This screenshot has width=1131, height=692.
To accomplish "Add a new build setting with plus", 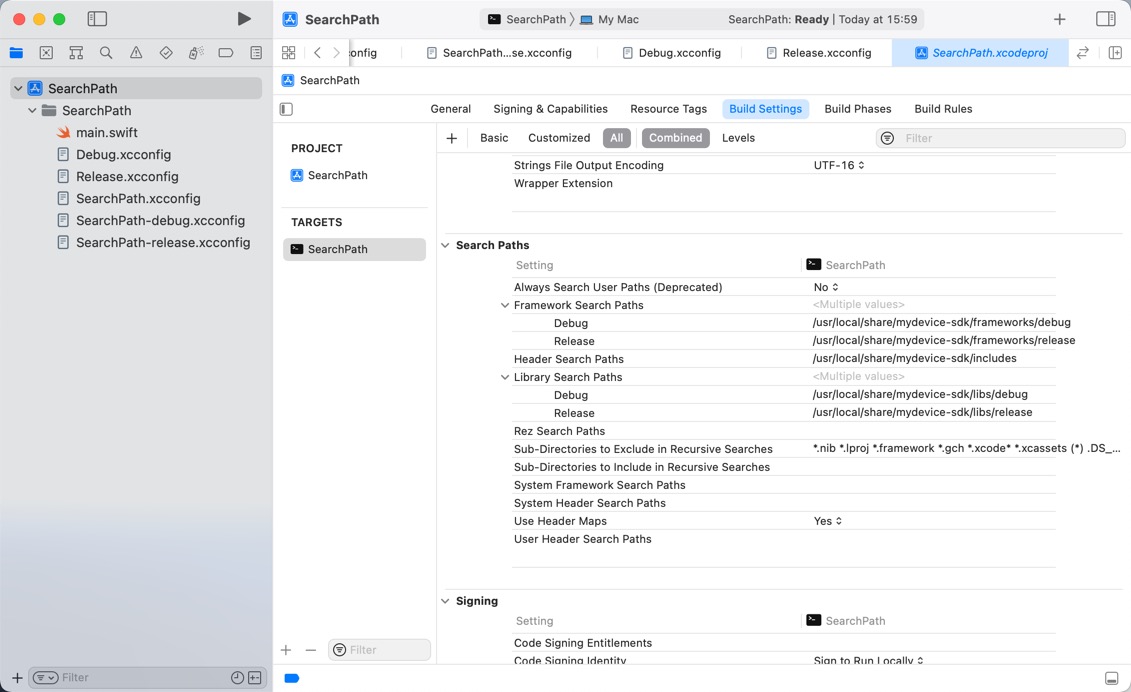I will click(x=452, y=138).
